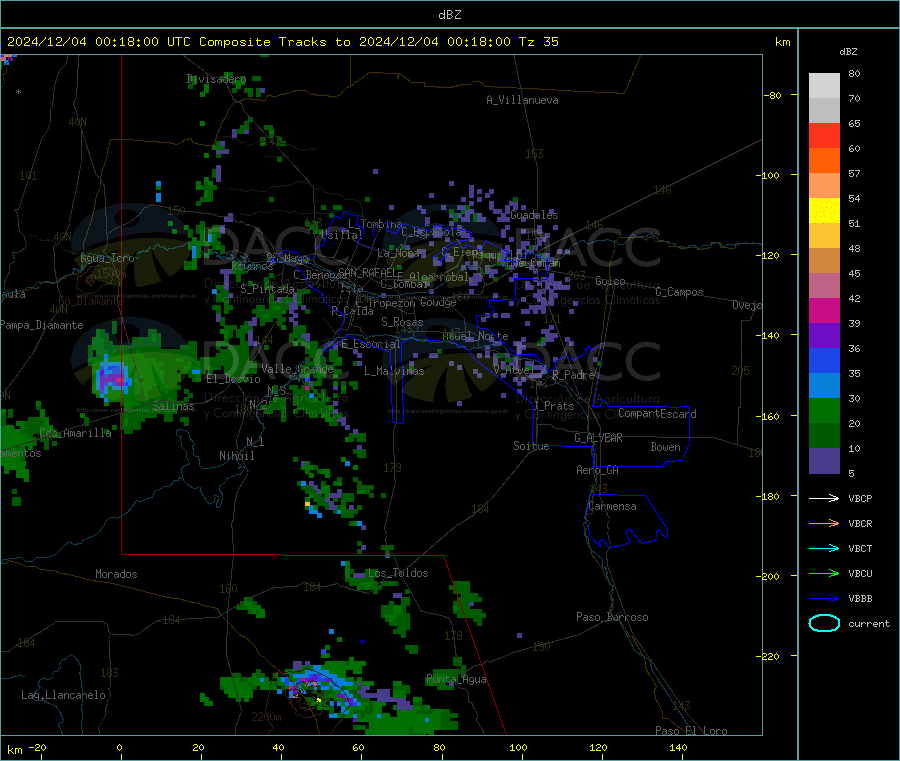Click the cyan 'current' ellipse legend icon
900x761 pixels.
point(824,623)
